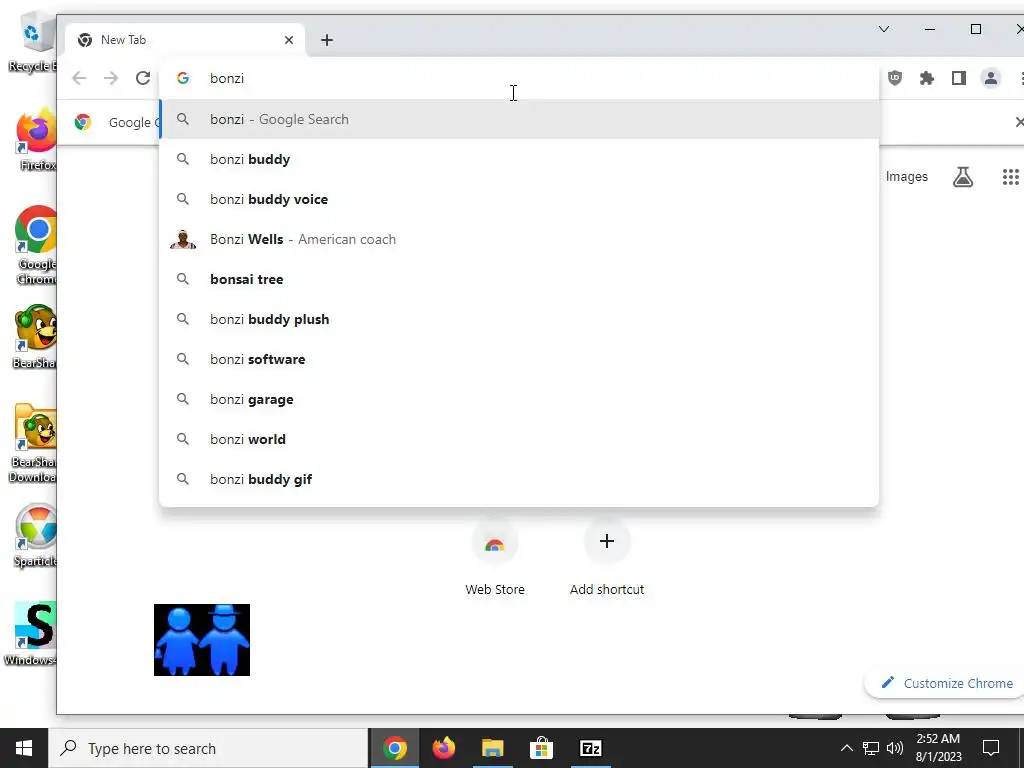The image size is (1024, 768).
Task: Click the taskbar search box
Action: coord(209,748)
